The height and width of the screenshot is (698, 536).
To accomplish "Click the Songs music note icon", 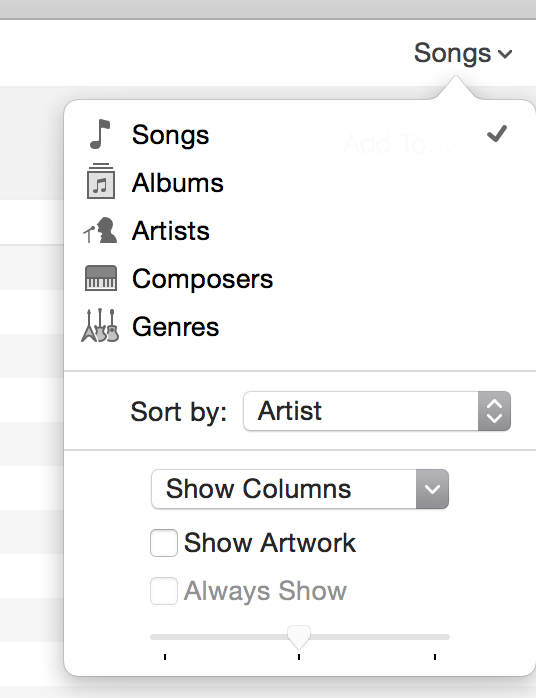I will click(x=100, y=134).
